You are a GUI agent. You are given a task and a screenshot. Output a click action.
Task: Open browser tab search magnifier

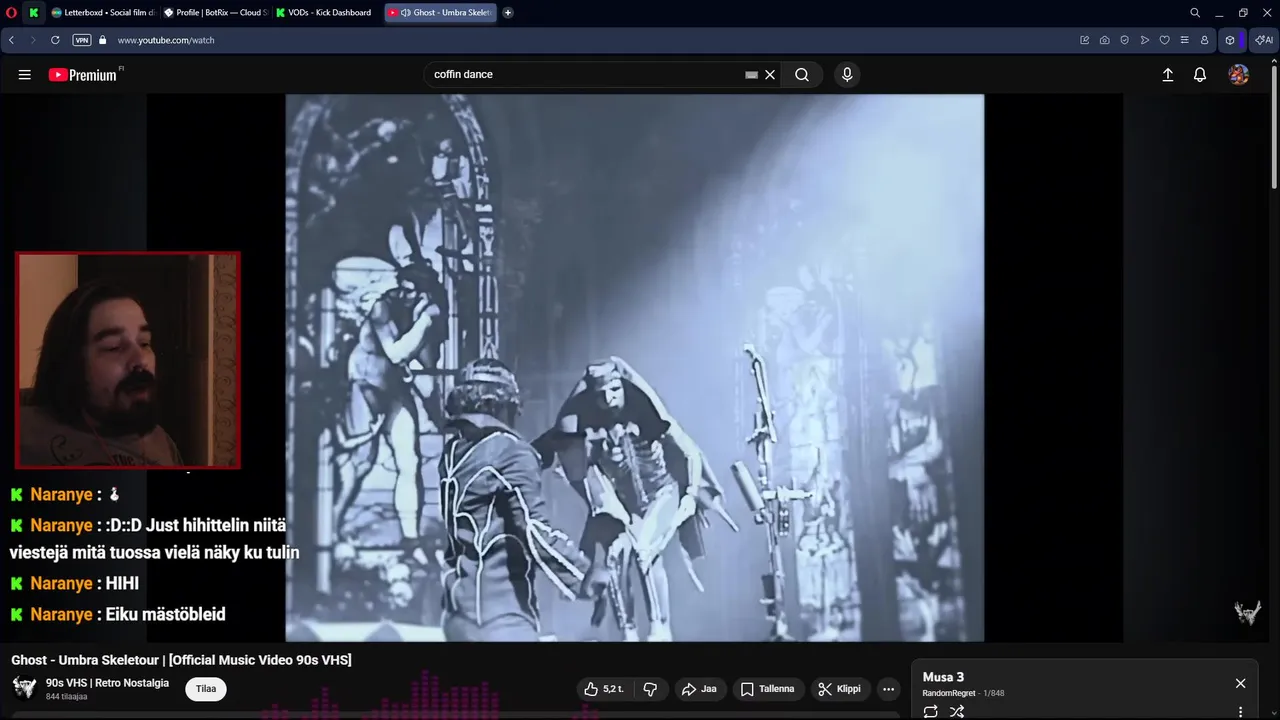click(1195, 13)
